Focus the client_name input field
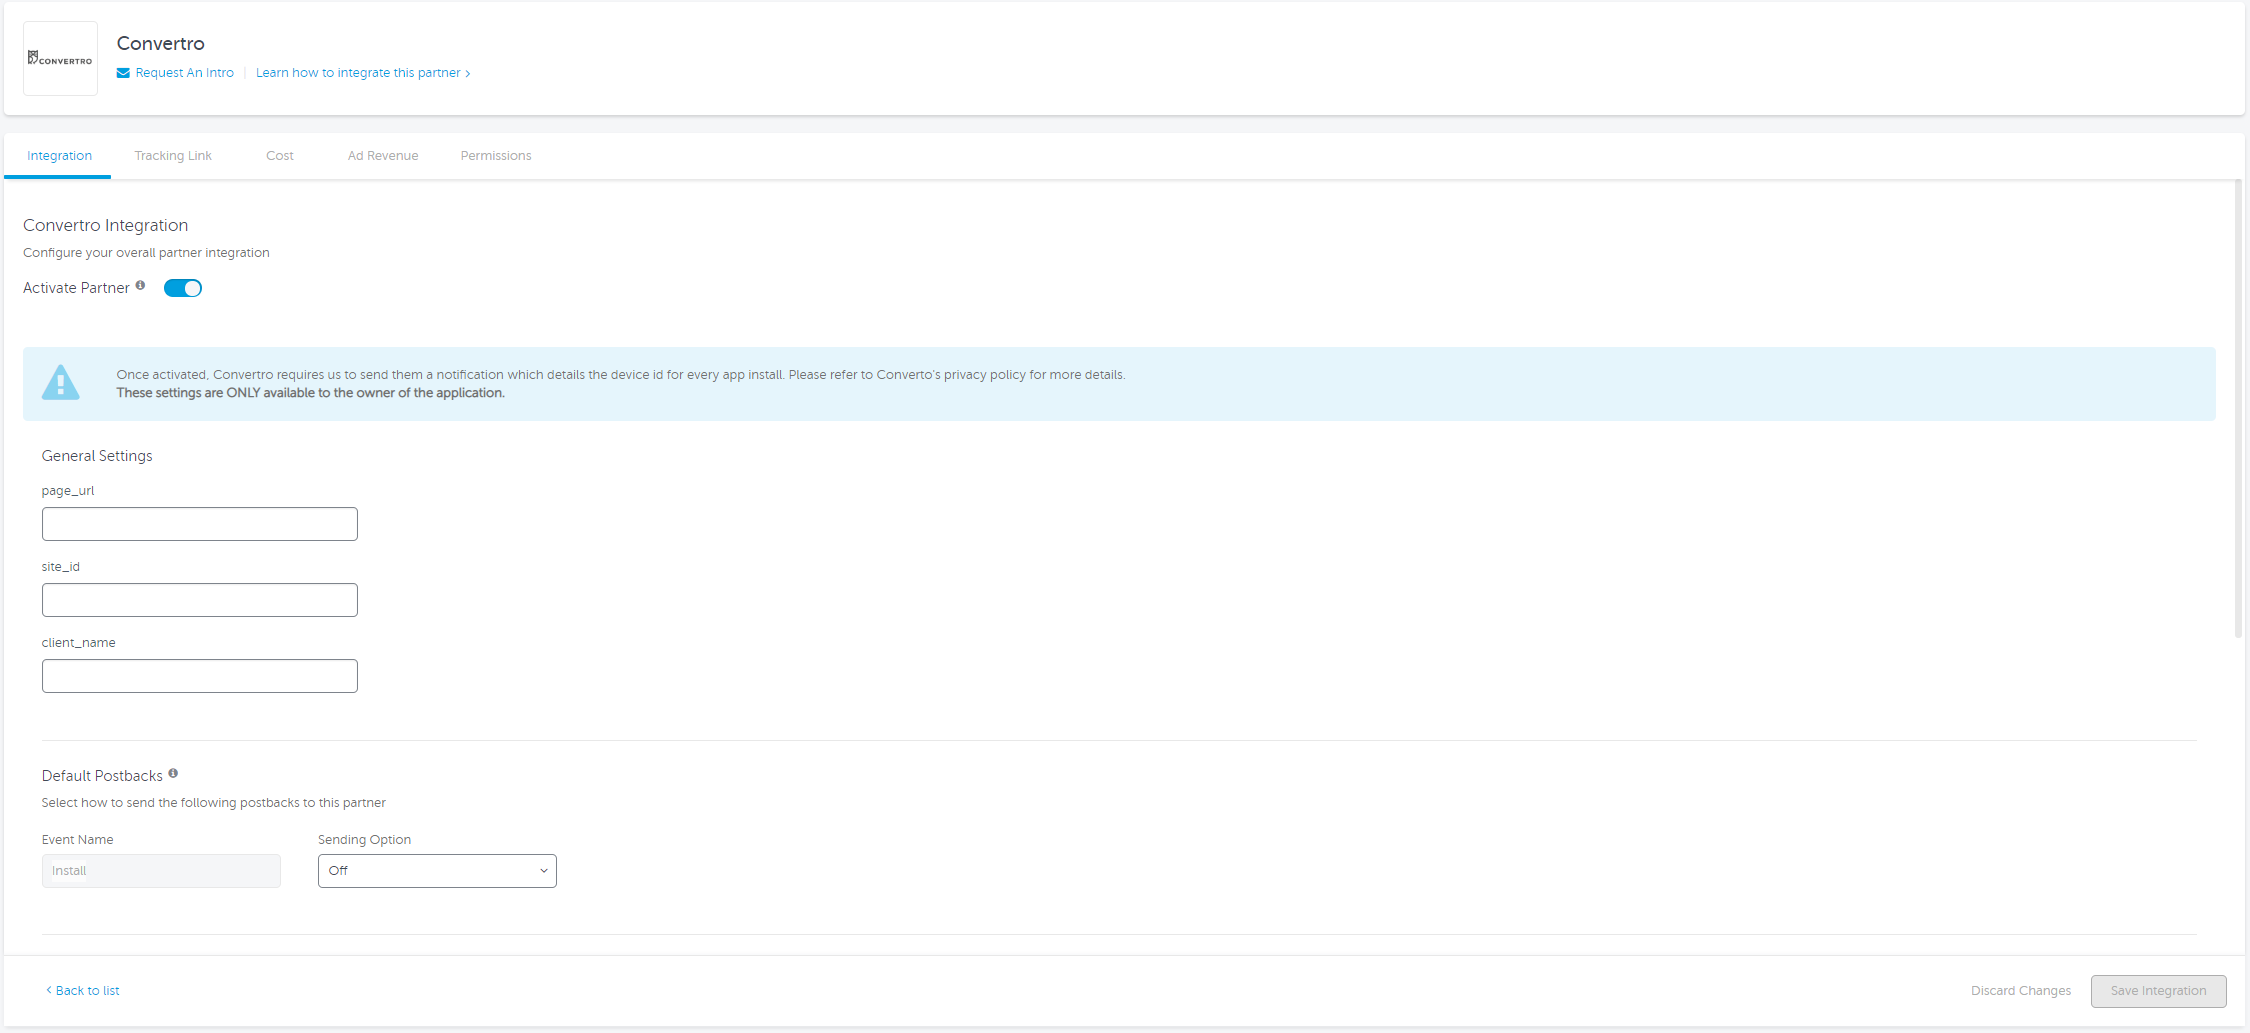Screen dimensions: 2250x1033 tap(200, 676)
